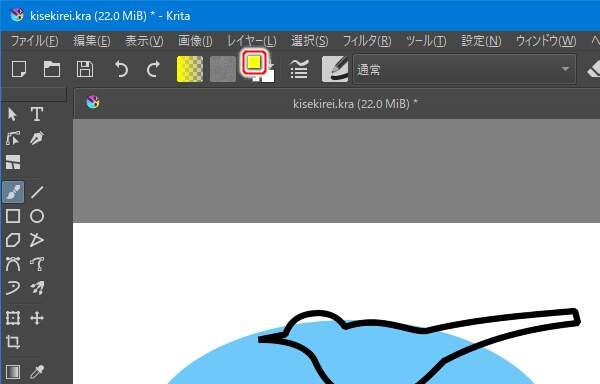Select the Rectangle tool
The width and height of the screenshot is (600, 384).
click(13, 216)
